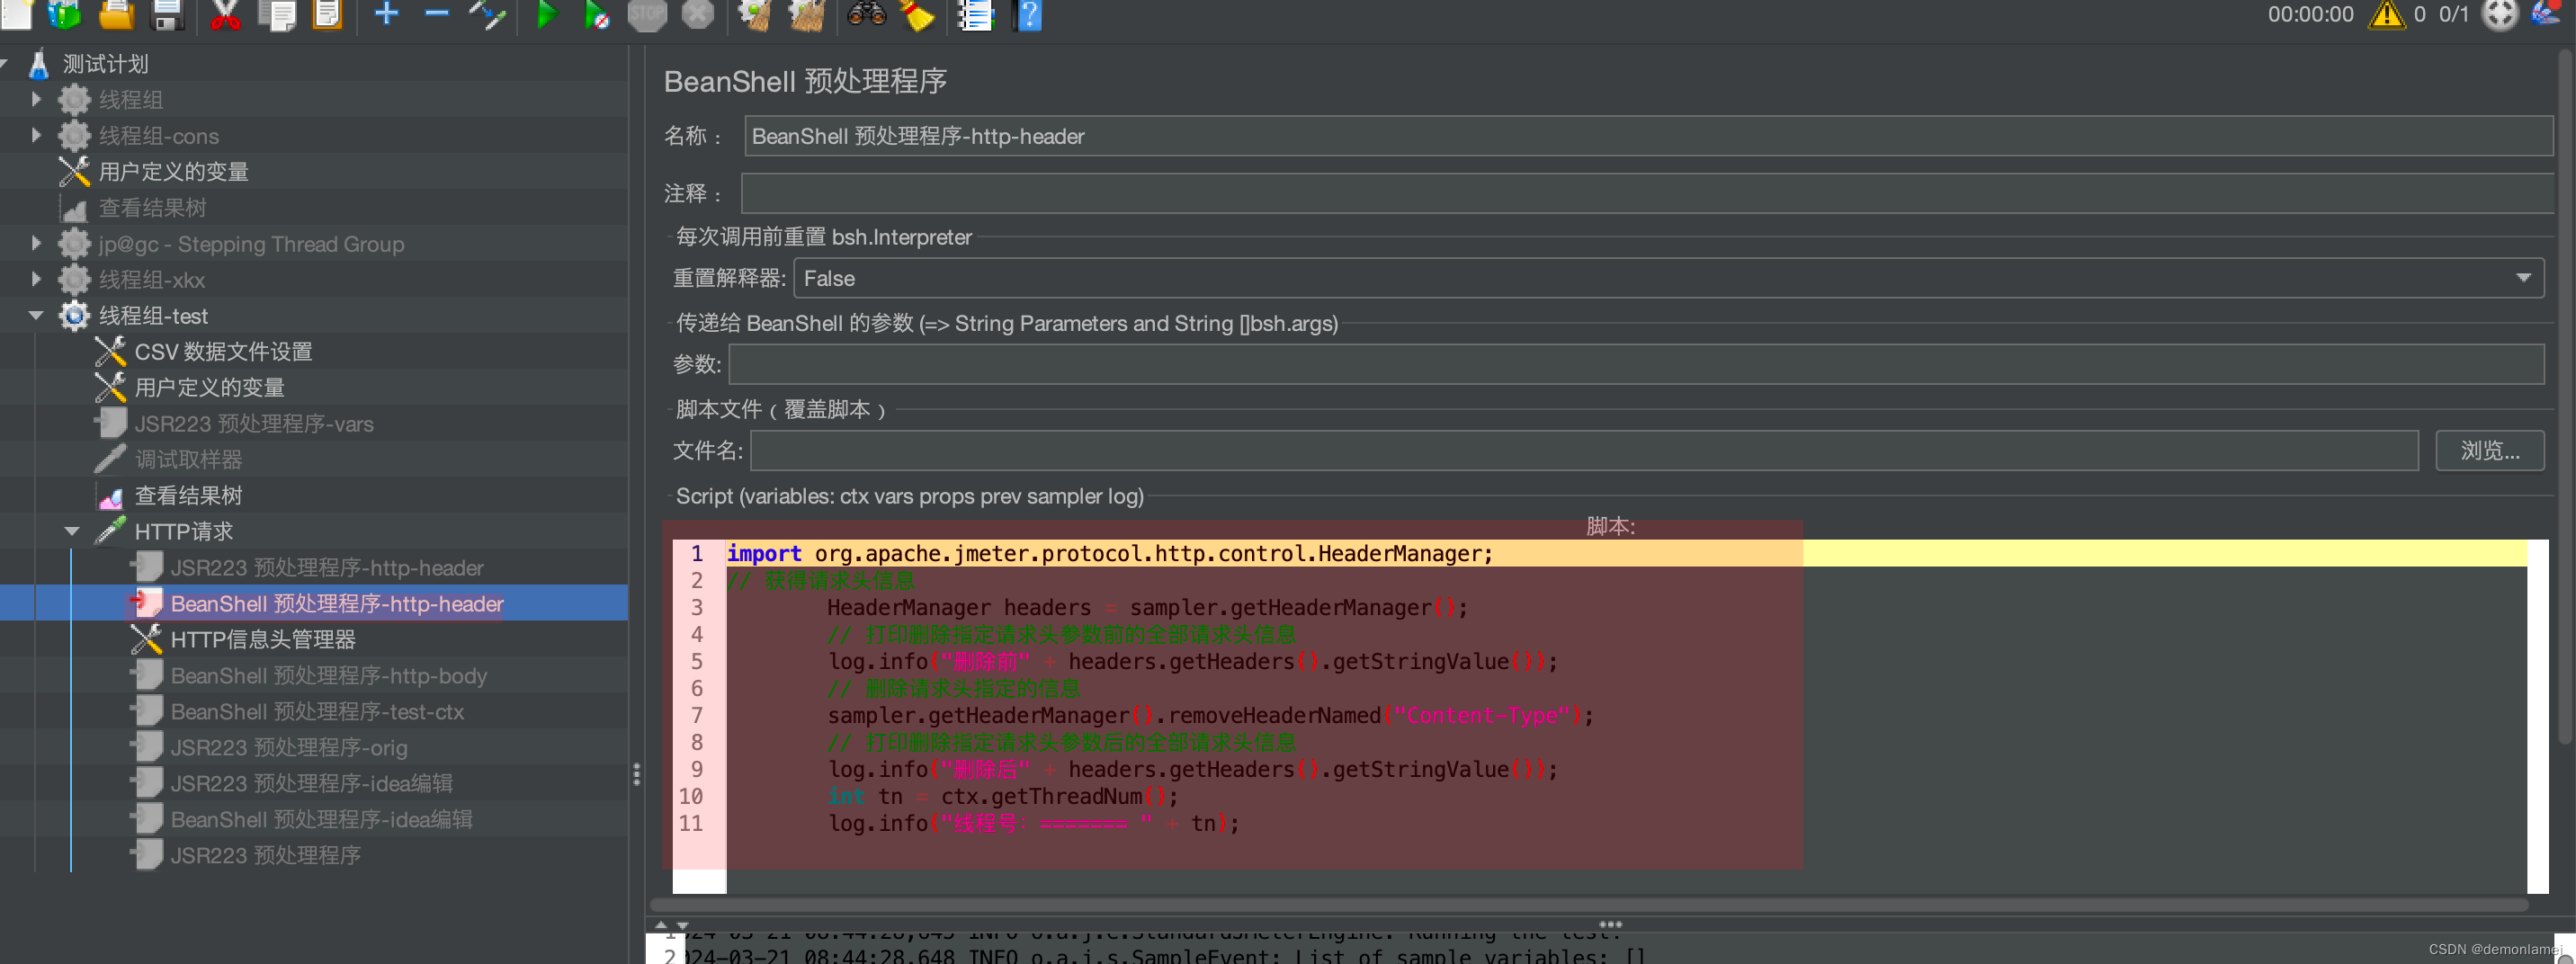Collapse the 线程组-test thread group
This screenshot has height=964, width=2576.
(x=36, y=315)
